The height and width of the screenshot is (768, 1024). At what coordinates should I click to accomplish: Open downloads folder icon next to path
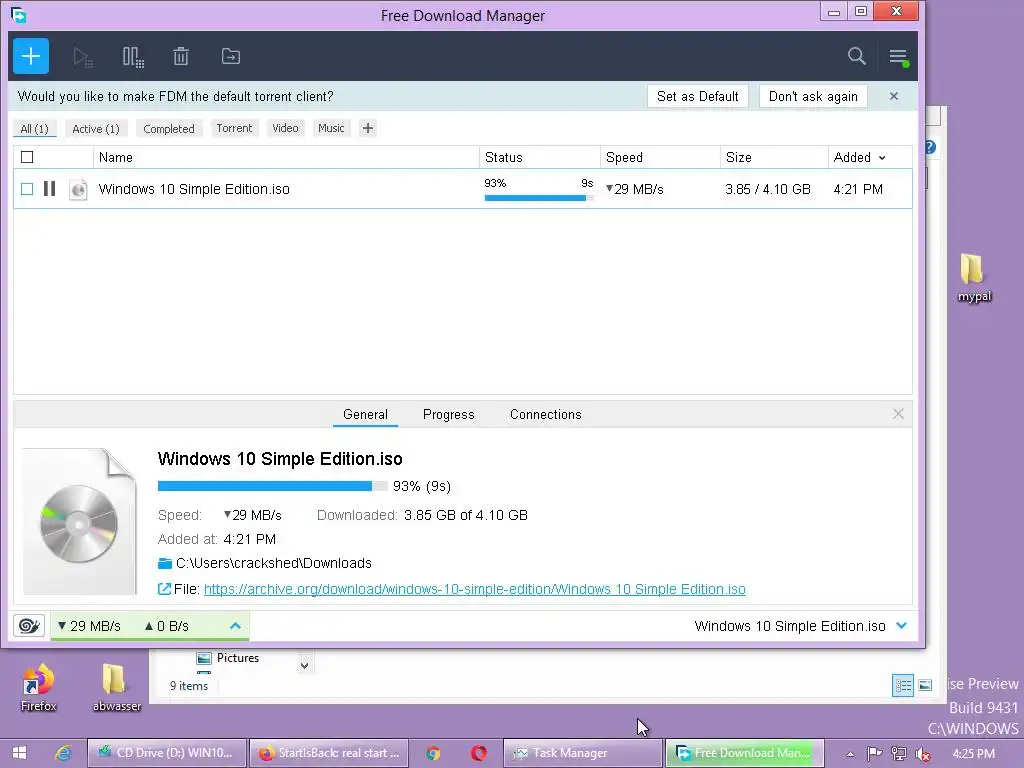click(165, 563)
